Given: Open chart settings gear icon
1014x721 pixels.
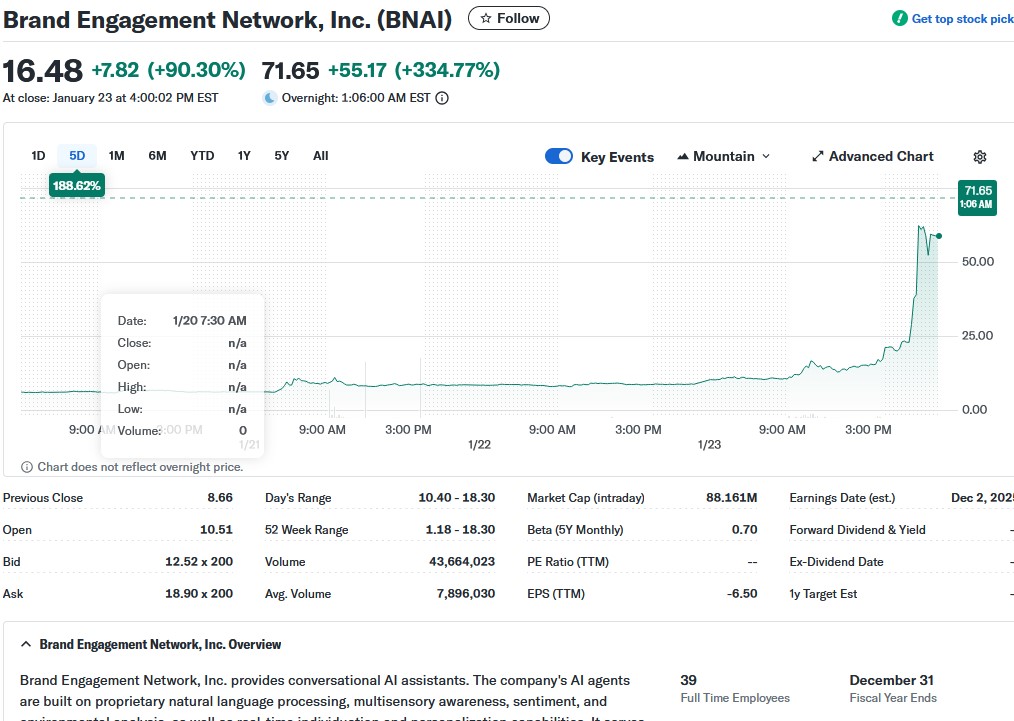Looking at the screenshot, I should point(980,156).
